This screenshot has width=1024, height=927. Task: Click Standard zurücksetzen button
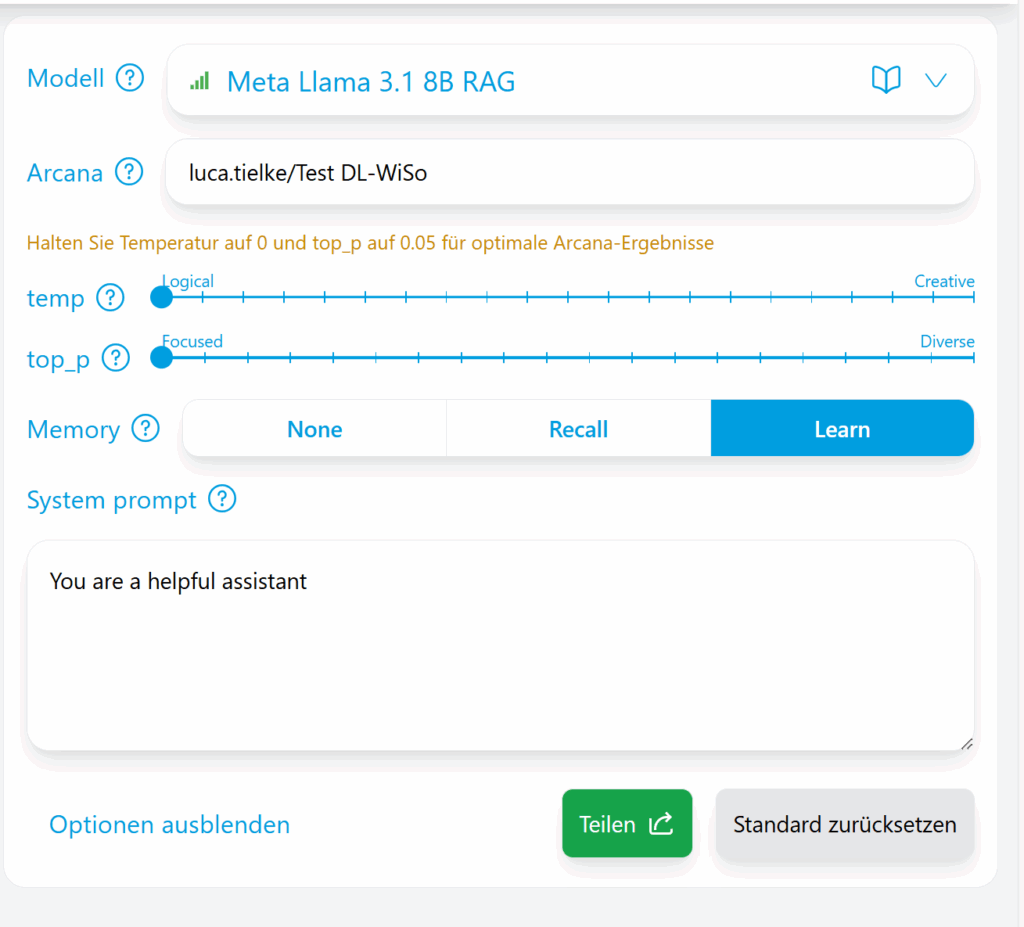pos(844,824)
